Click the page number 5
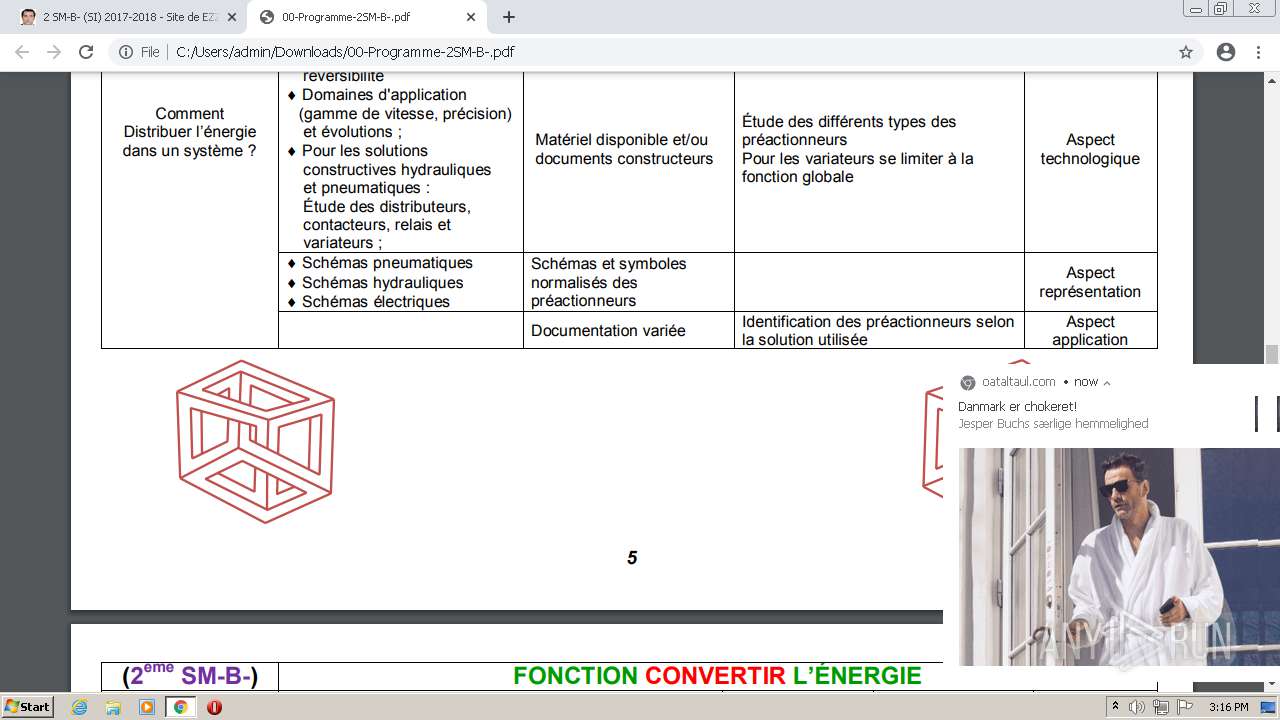Screen dimensions: 1280x720 632,558
